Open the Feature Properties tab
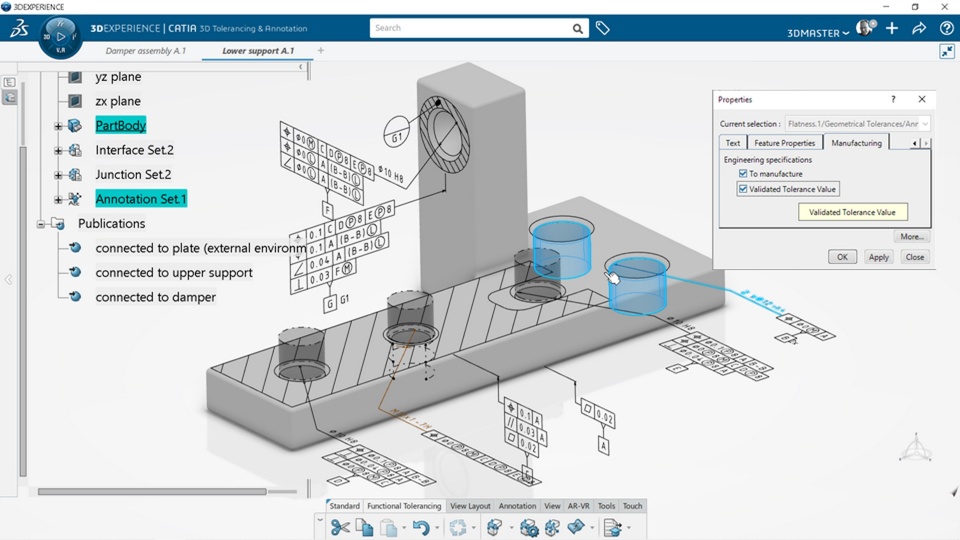 tap(784, 143)
